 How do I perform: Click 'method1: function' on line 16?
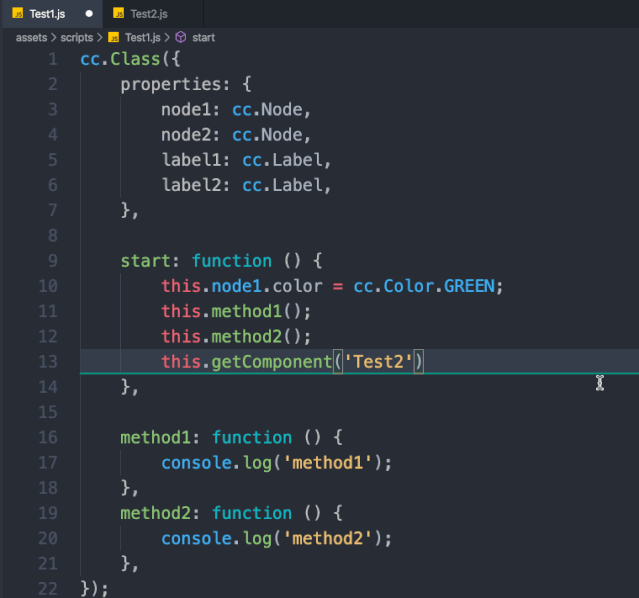(x=206, y=437)
